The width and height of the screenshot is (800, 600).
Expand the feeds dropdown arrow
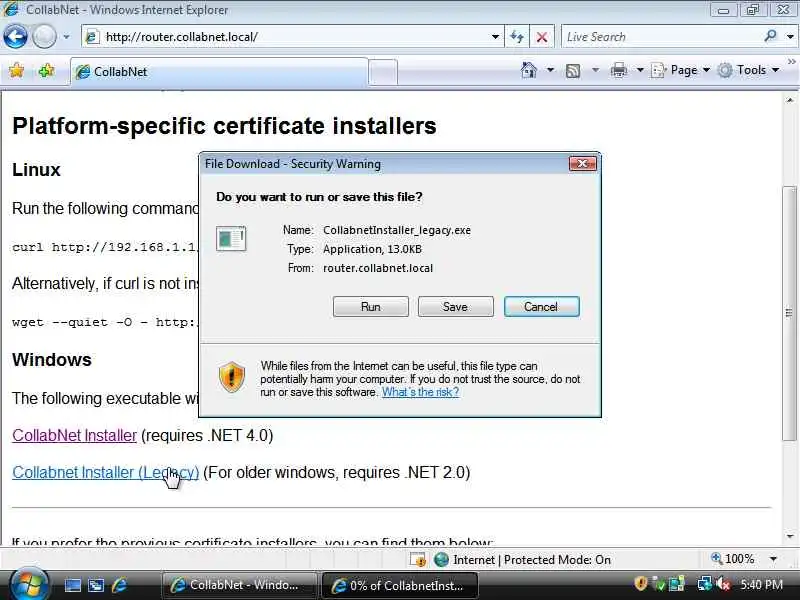tap(595, 70)
